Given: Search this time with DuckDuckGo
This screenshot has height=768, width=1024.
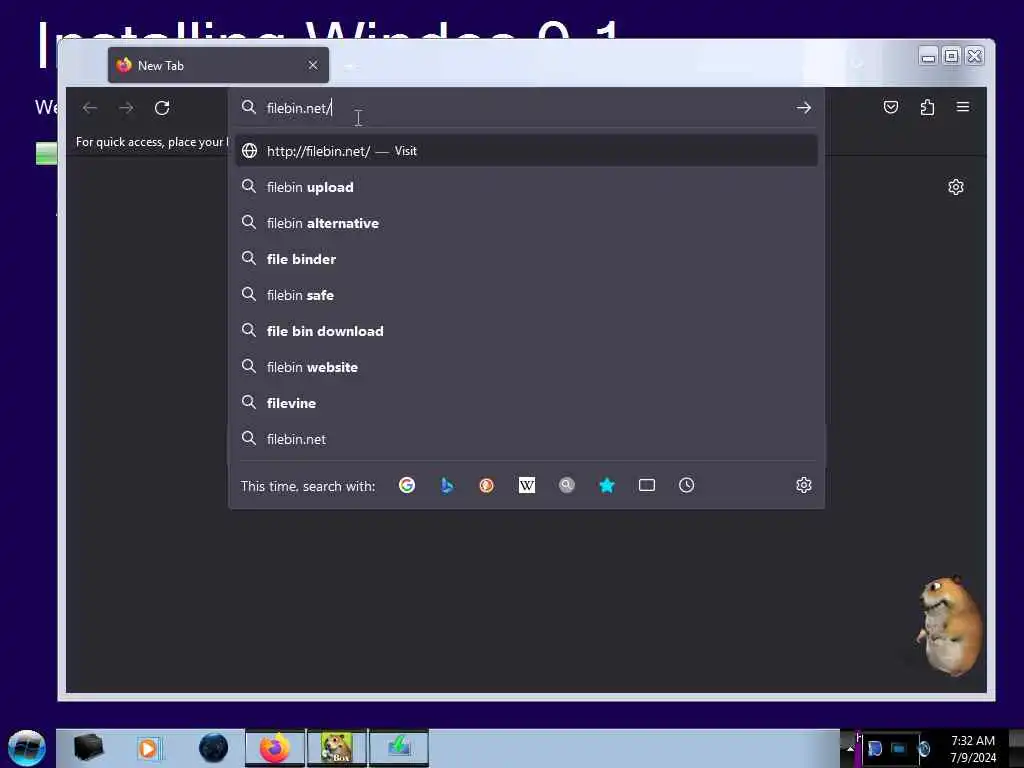Looking at the screenshot, I should (x=487, y=485).
